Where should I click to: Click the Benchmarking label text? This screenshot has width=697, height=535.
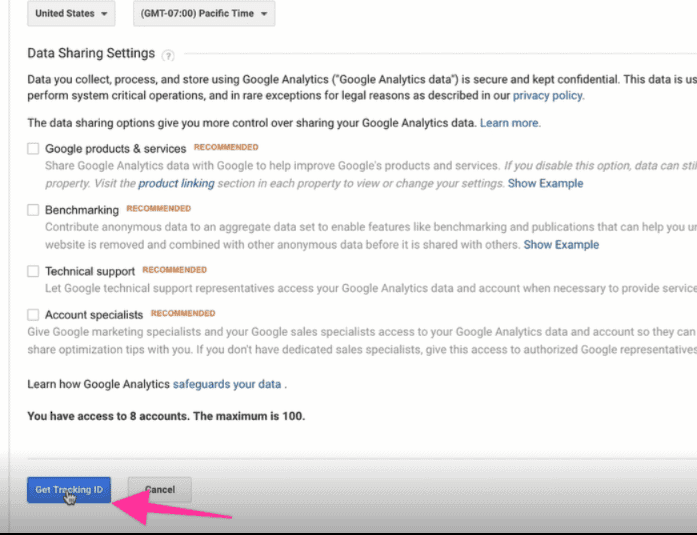click(x=82, y=210)
